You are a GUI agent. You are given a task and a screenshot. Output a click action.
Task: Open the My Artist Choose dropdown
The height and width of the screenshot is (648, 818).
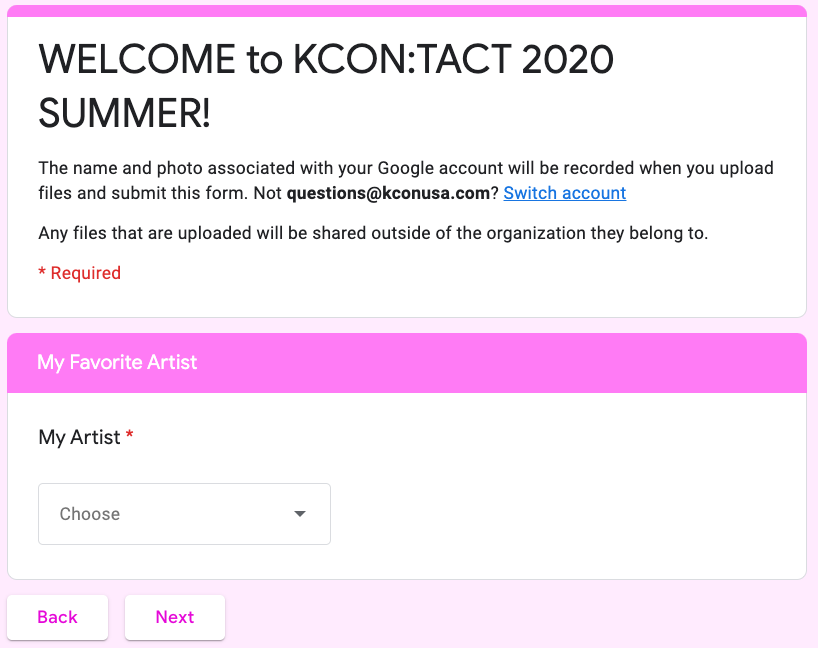[184, 514]
